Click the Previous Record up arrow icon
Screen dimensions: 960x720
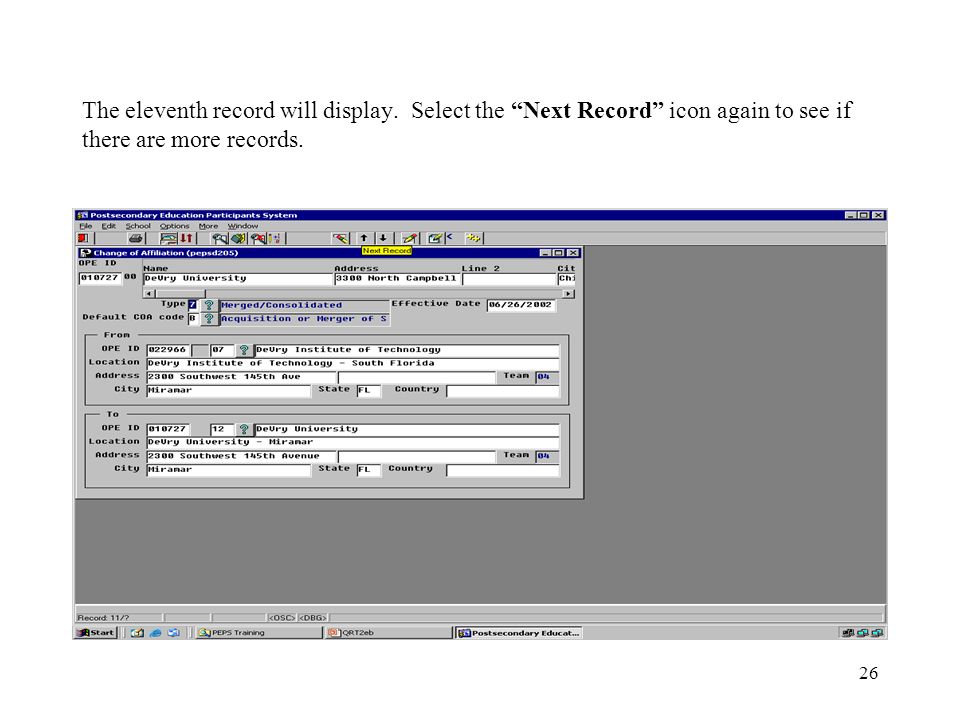(x=364, y=238)
